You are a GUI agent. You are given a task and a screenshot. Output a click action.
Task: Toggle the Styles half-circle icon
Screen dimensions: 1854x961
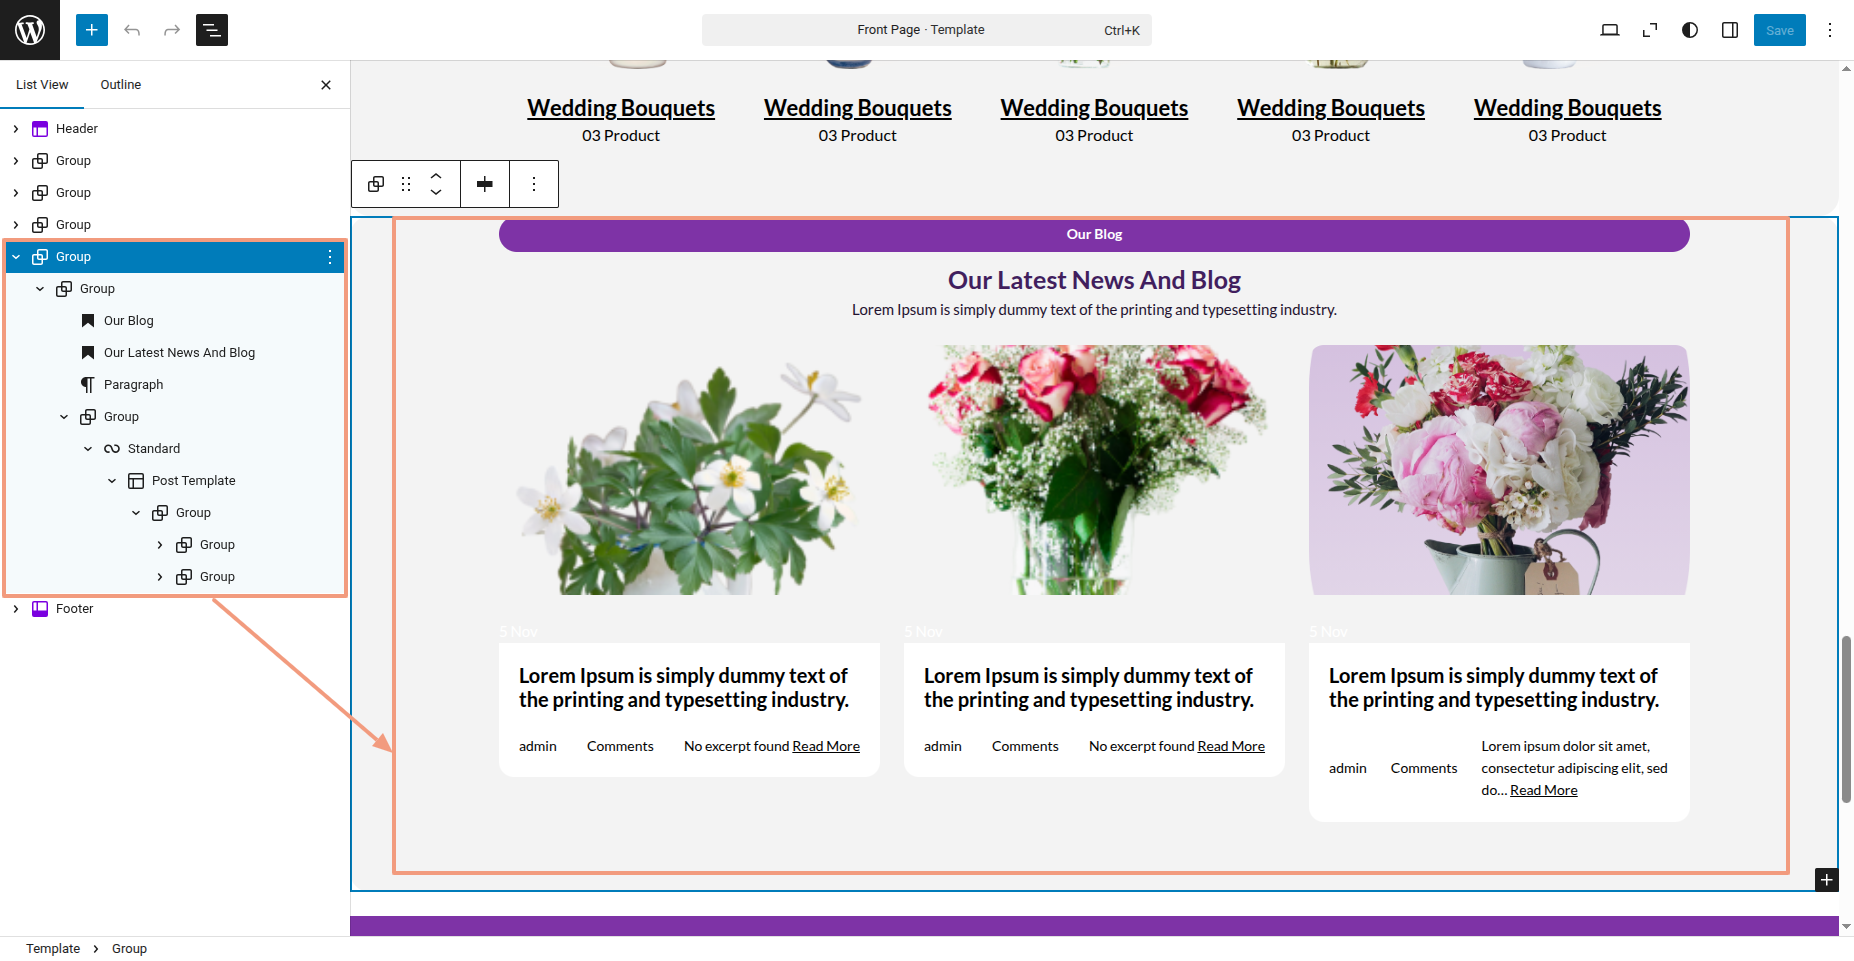pyautogui.click(x=1690, y=30)
